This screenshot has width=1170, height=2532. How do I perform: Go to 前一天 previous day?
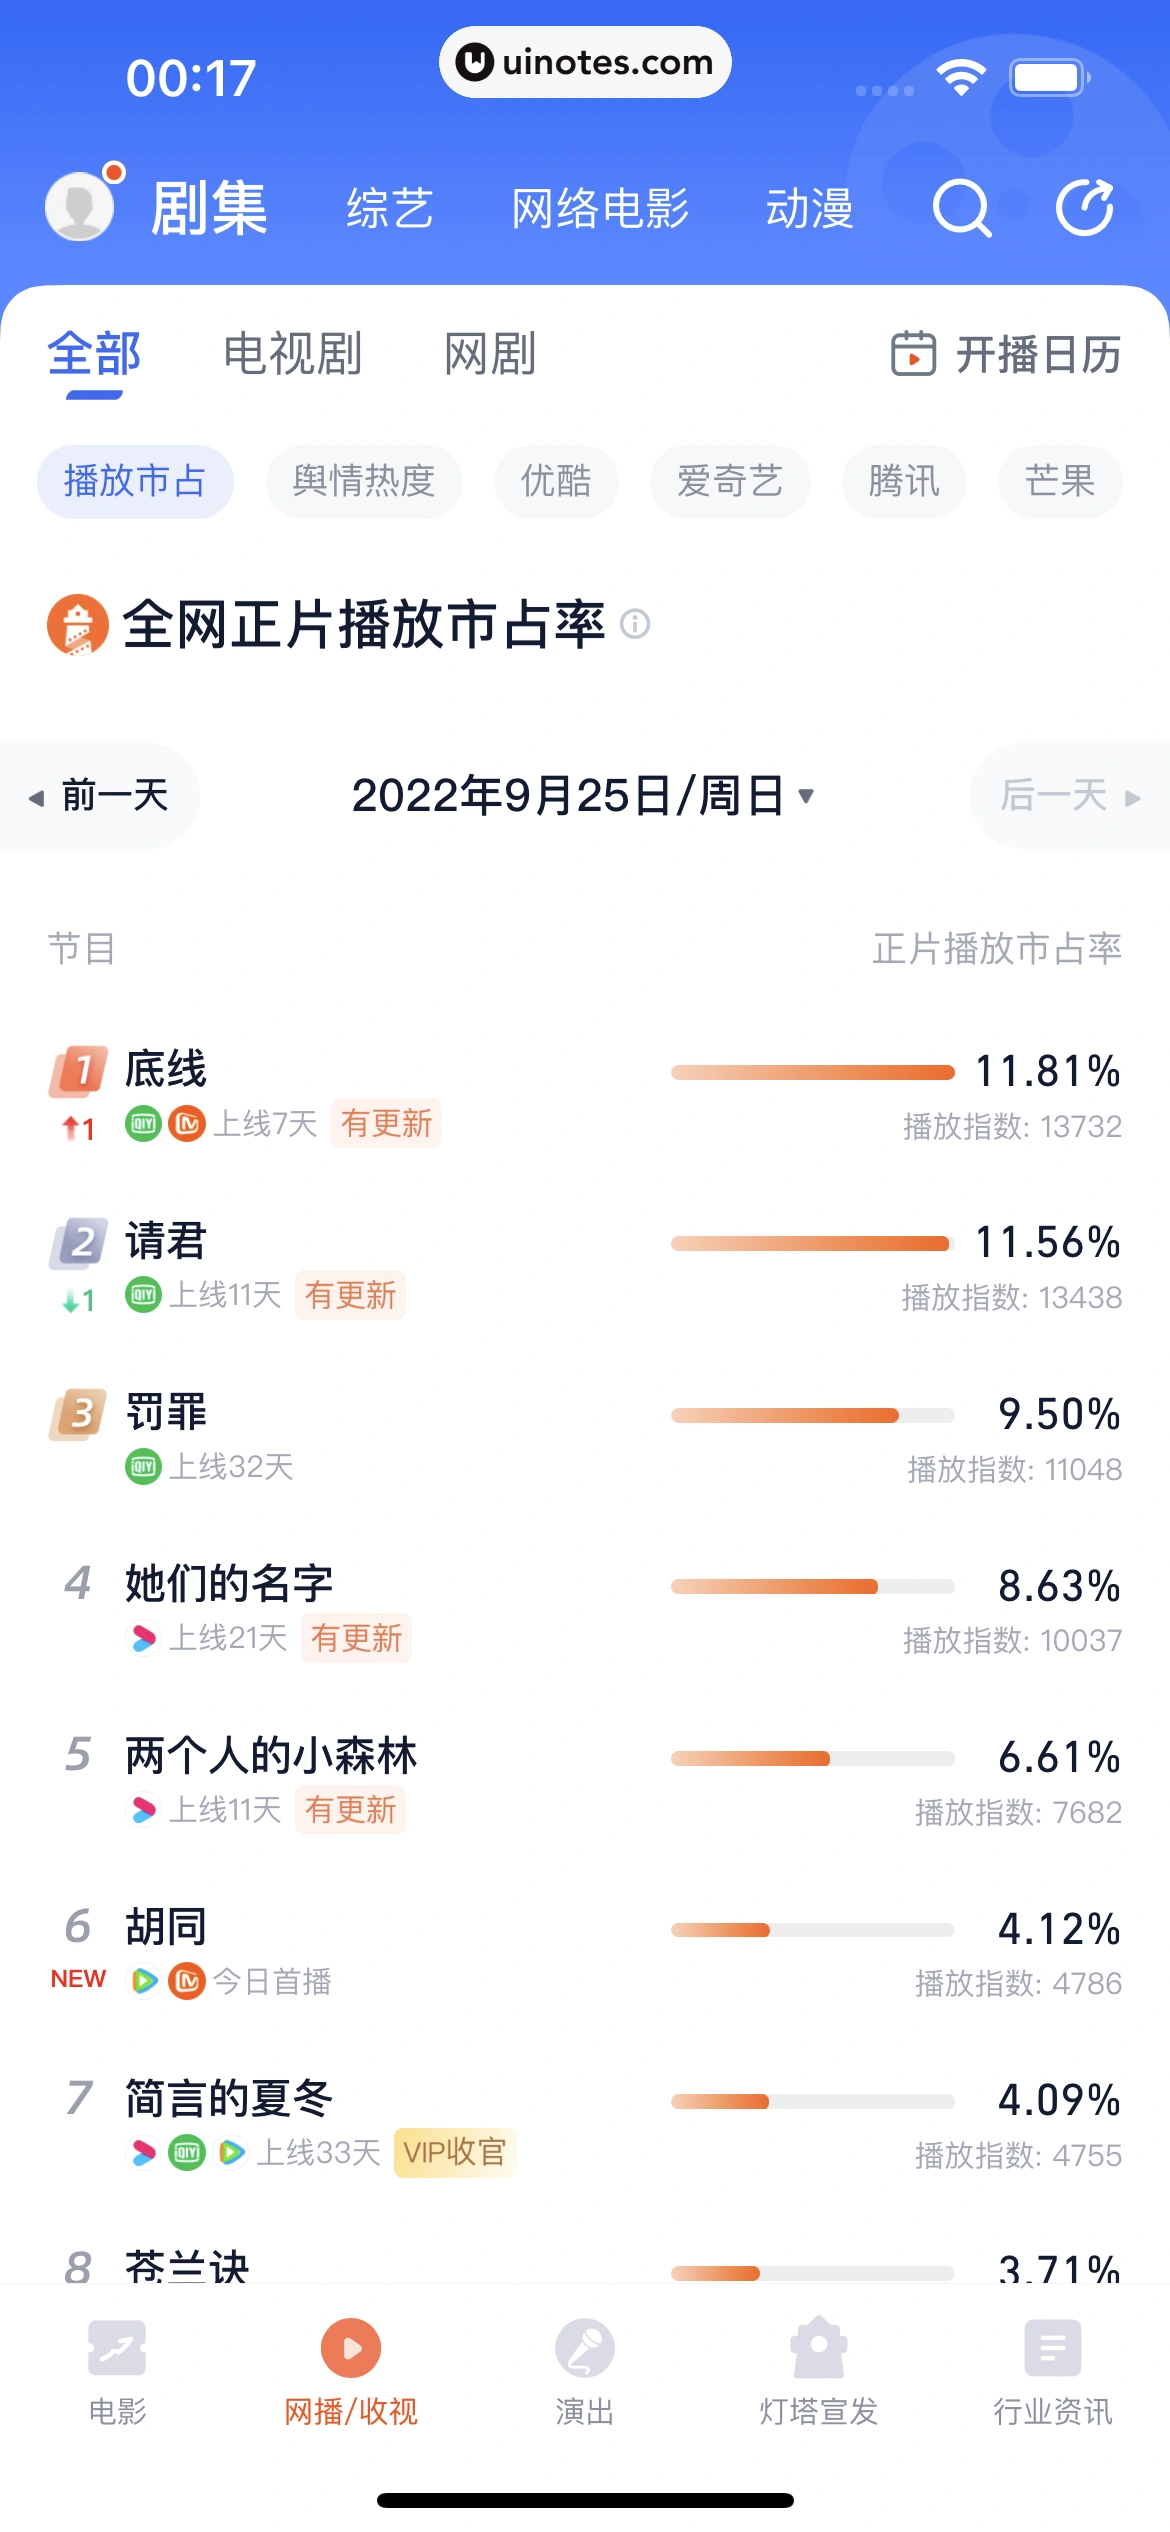[x=100, y=796]
